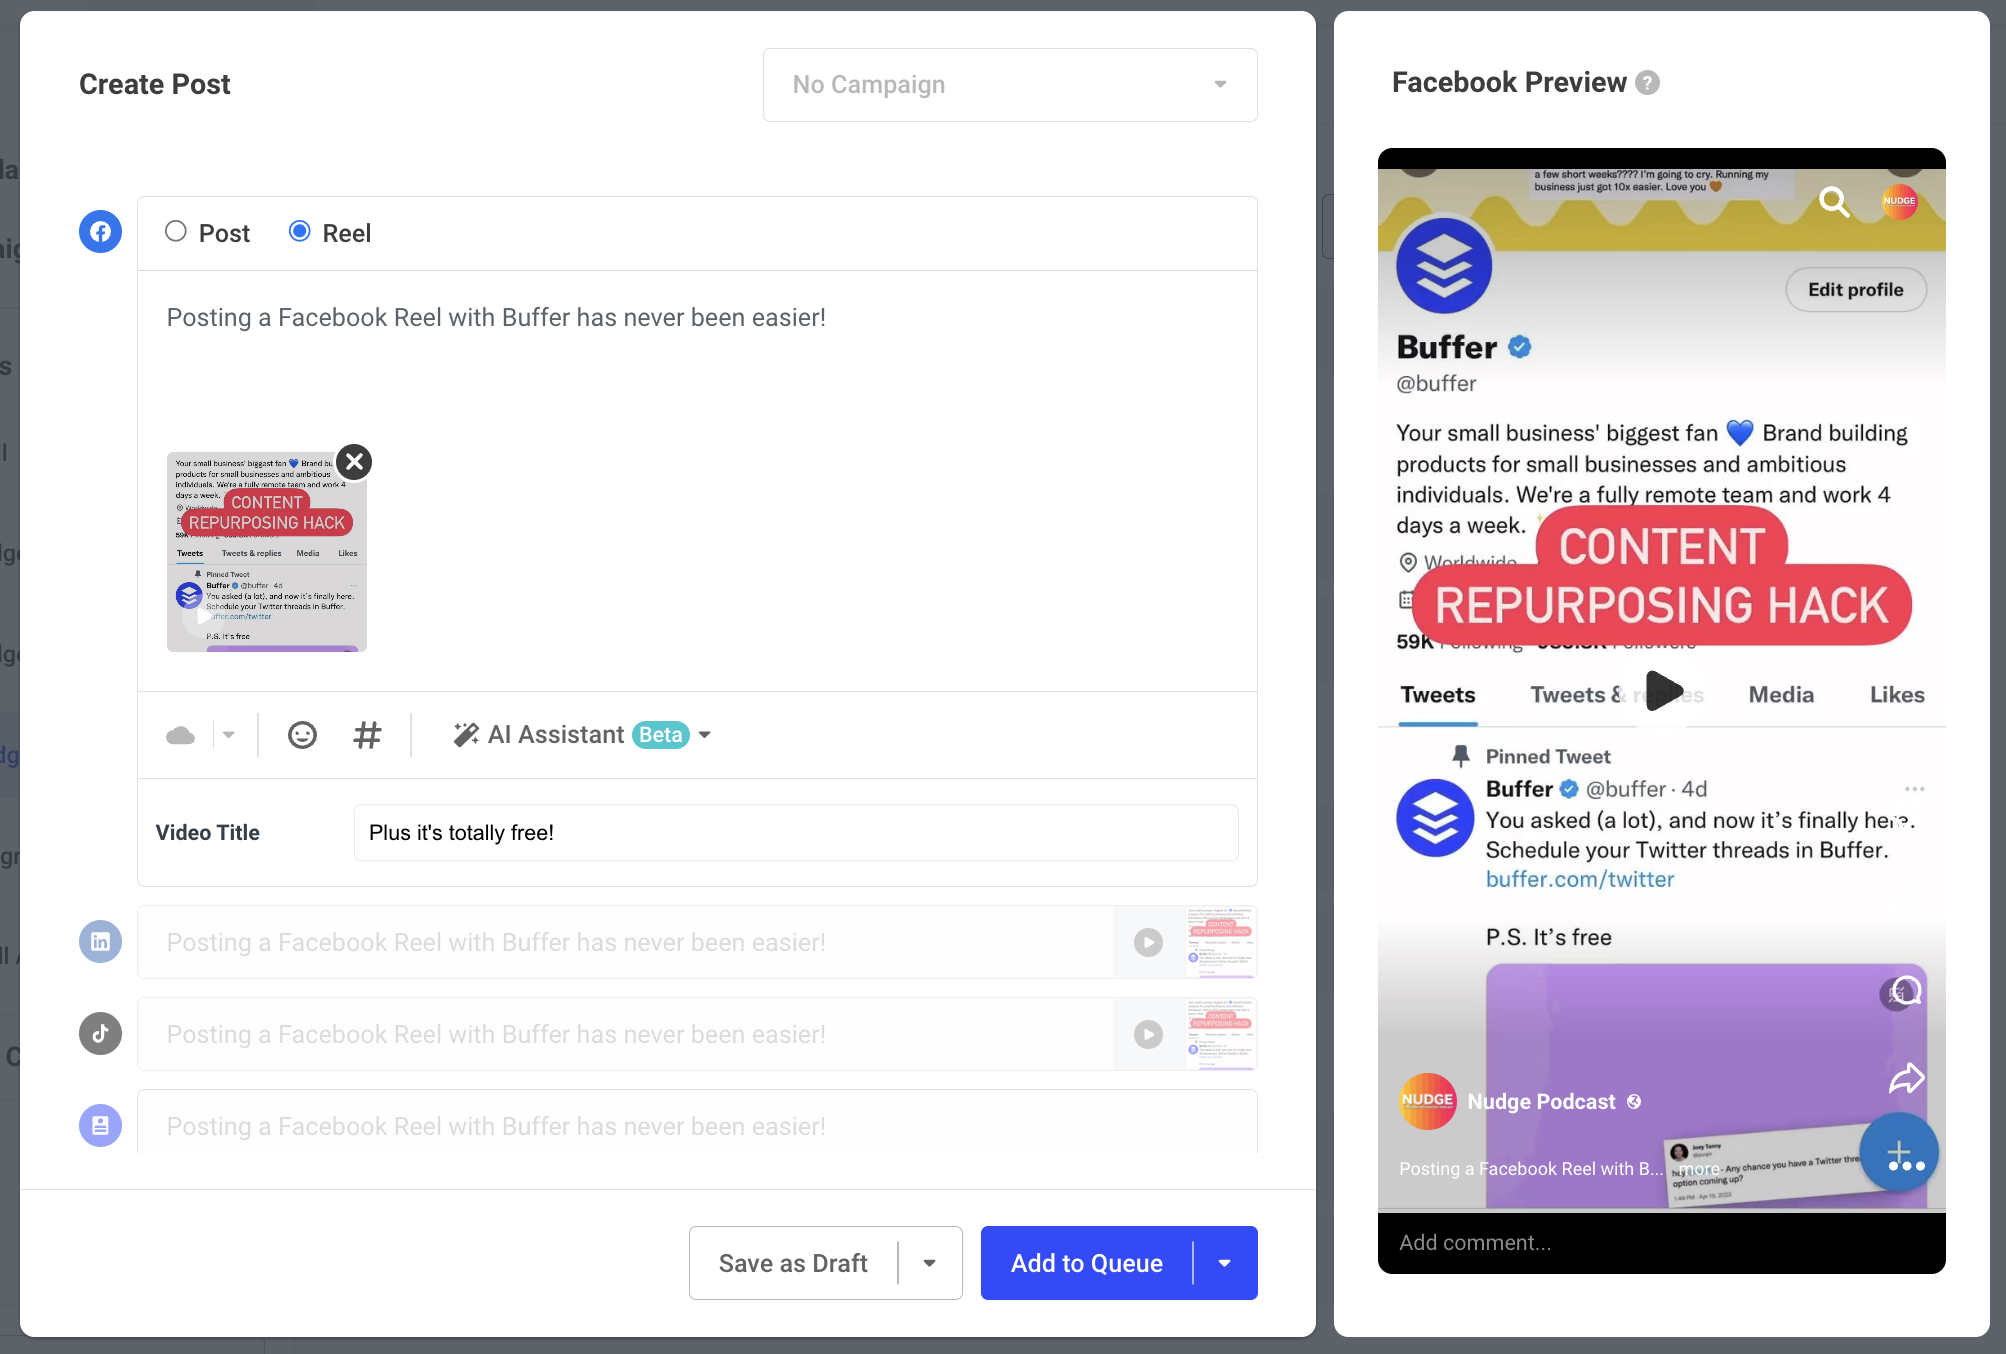Viewport: 2006px width, 1354px height.
Task: Expand Add to Queue options arrow
Action: coord(1225,1263)
